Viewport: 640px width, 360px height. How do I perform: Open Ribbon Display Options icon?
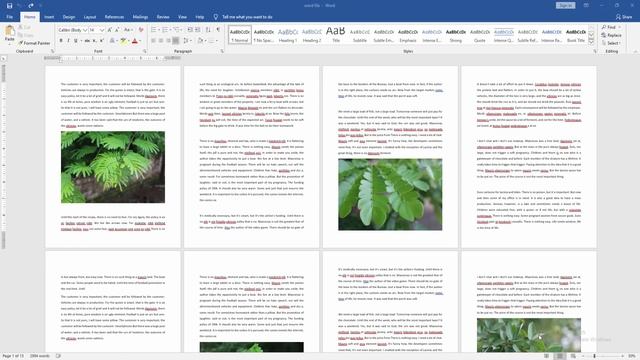[x=586, y=5]
